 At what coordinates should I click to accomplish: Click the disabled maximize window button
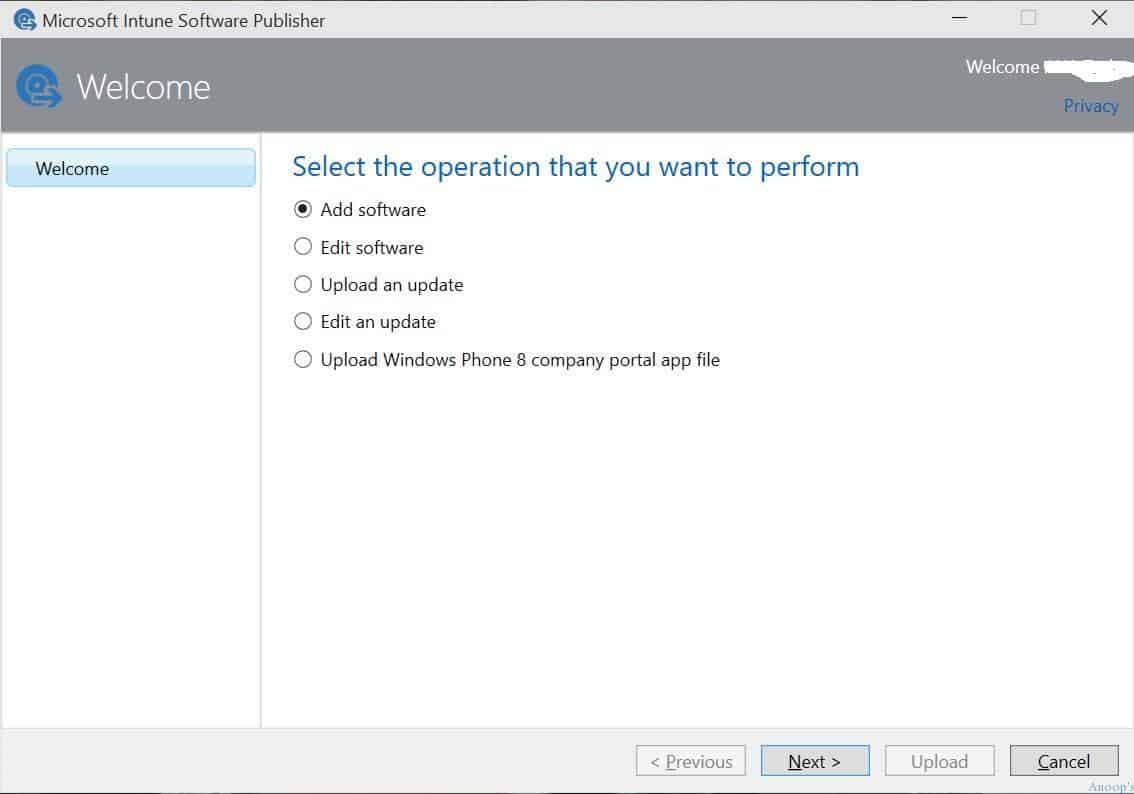pos(1028,18)
